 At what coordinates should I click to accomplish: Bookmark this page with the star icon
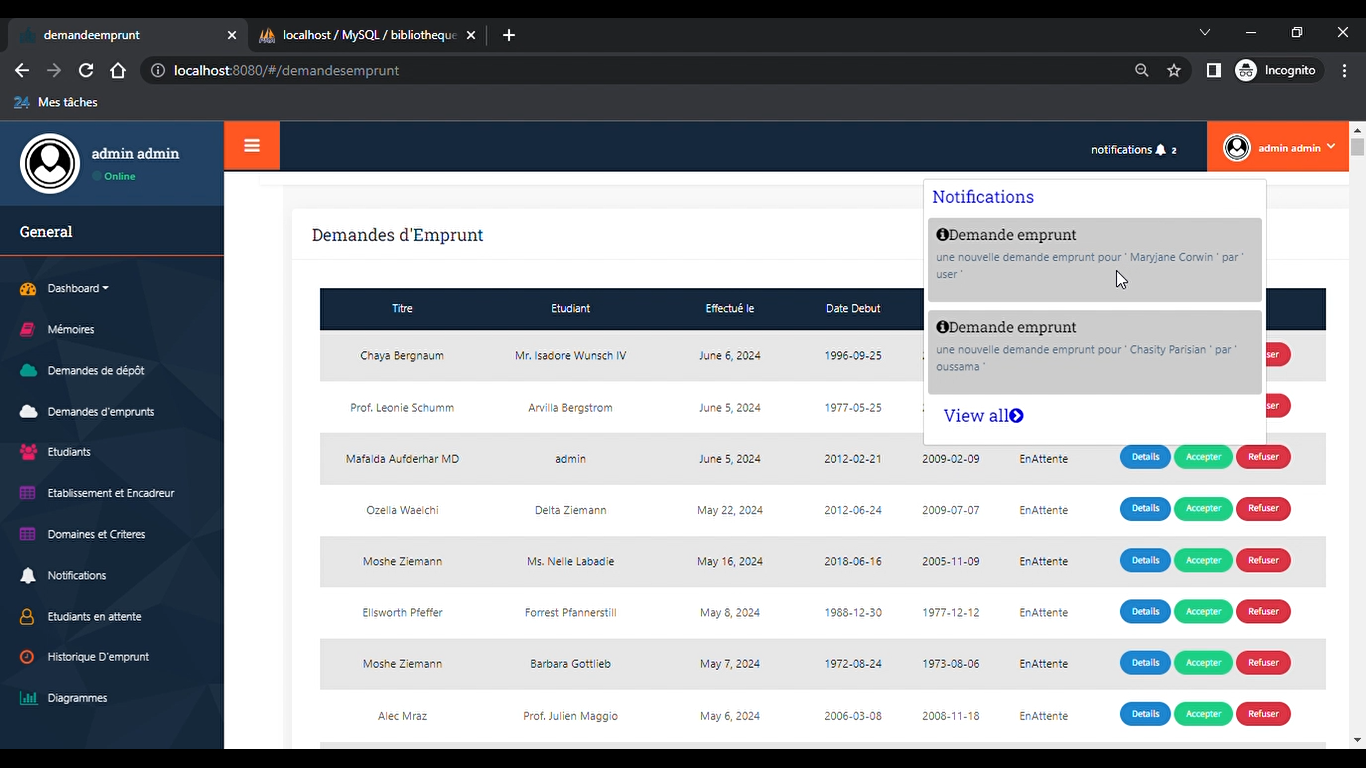coord(1174,71)
